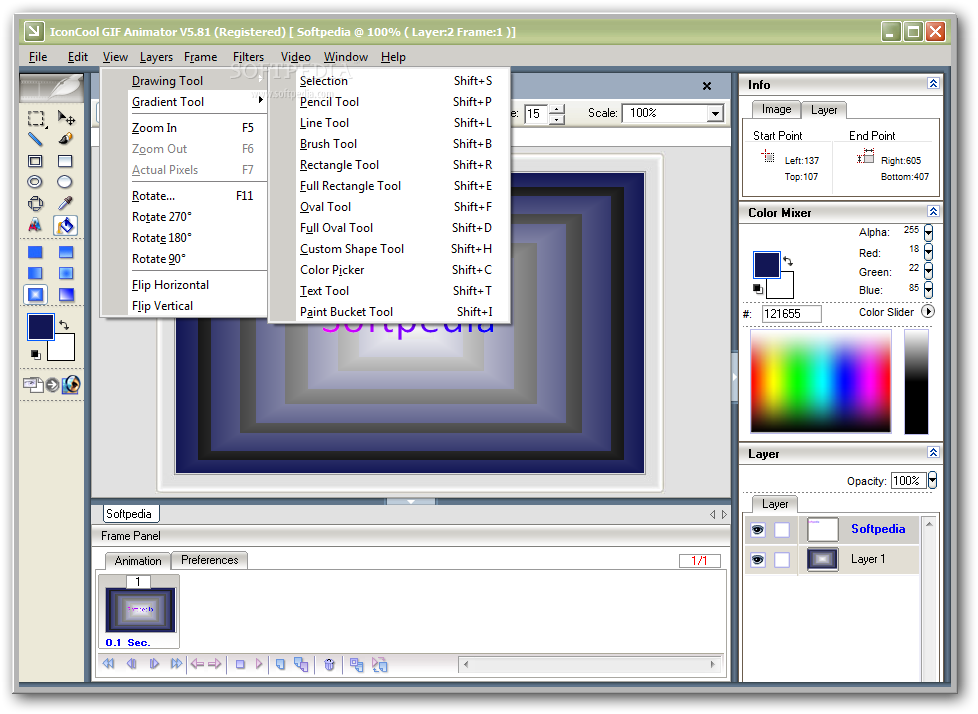The height and width of the screenshot is (714, 978).
Task: Expand the Color Slider arrow button
Action: (x=927, y=311)
